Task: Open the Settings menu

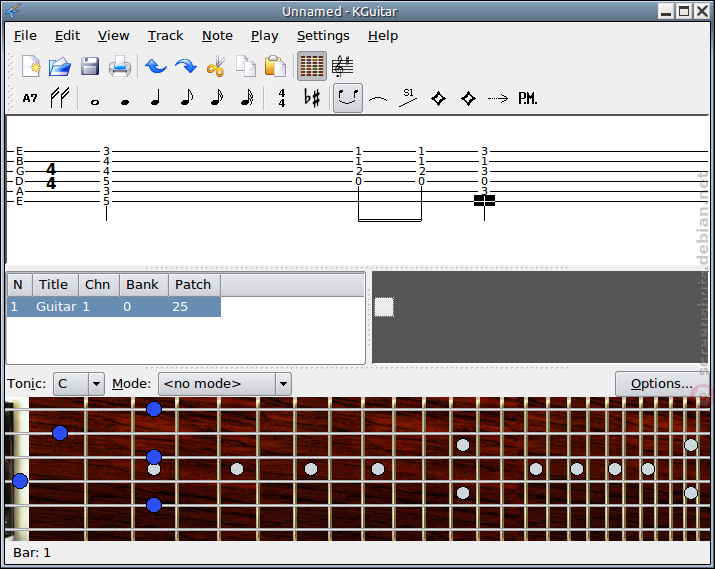Action: click(x=323, y=36)
